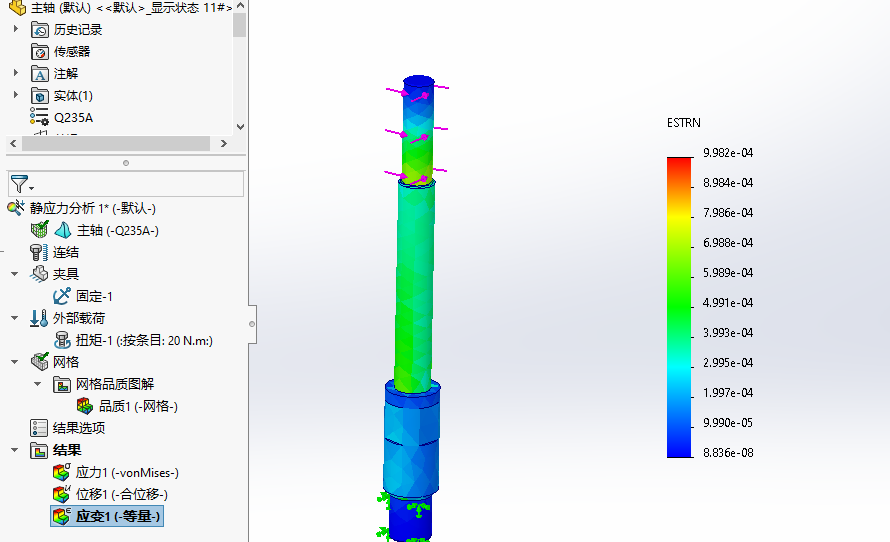The height and width of the screenshot is (542, 890).
Task: Click the 连结 connections icon
Action: click(x=39, y=252)
